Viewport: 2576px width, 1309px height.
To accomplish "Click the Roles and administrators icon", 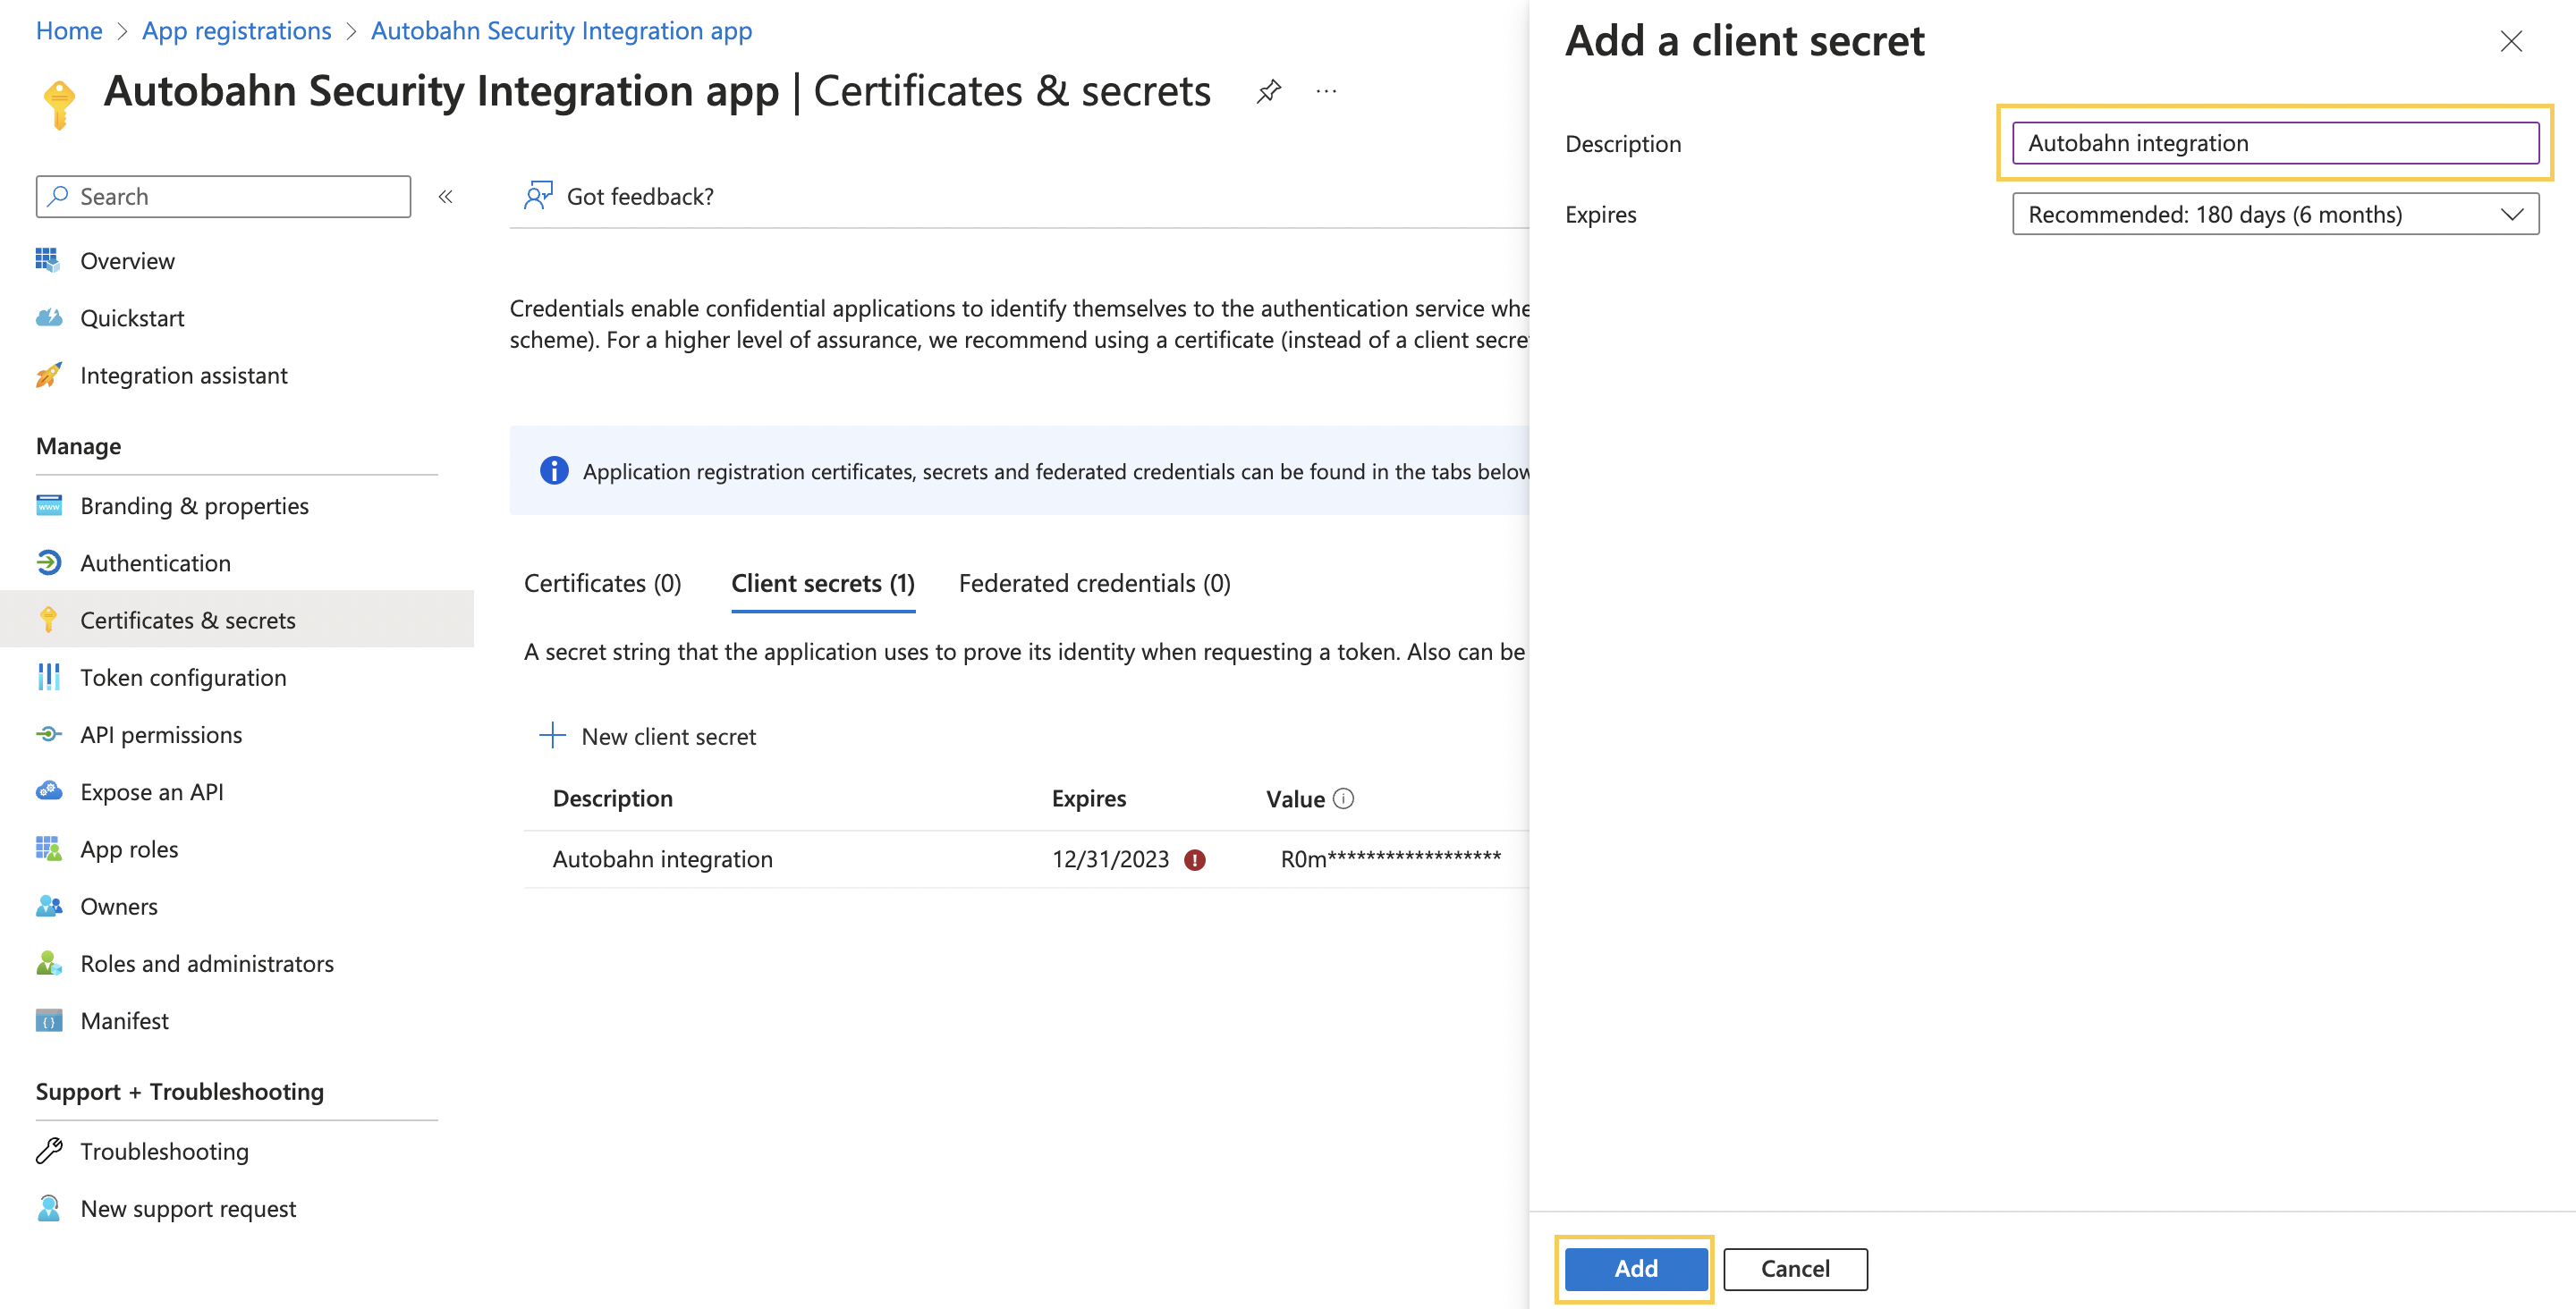I will 48,963.
